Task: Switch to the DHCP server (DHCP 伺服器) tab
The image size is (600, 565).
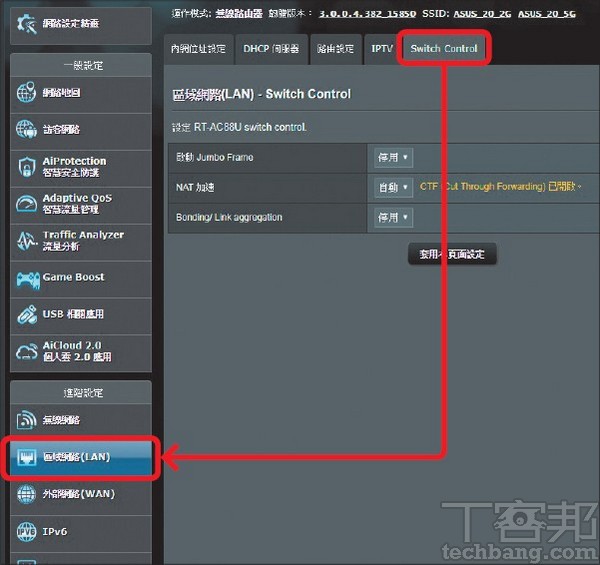Action: (x=270, y=49)
